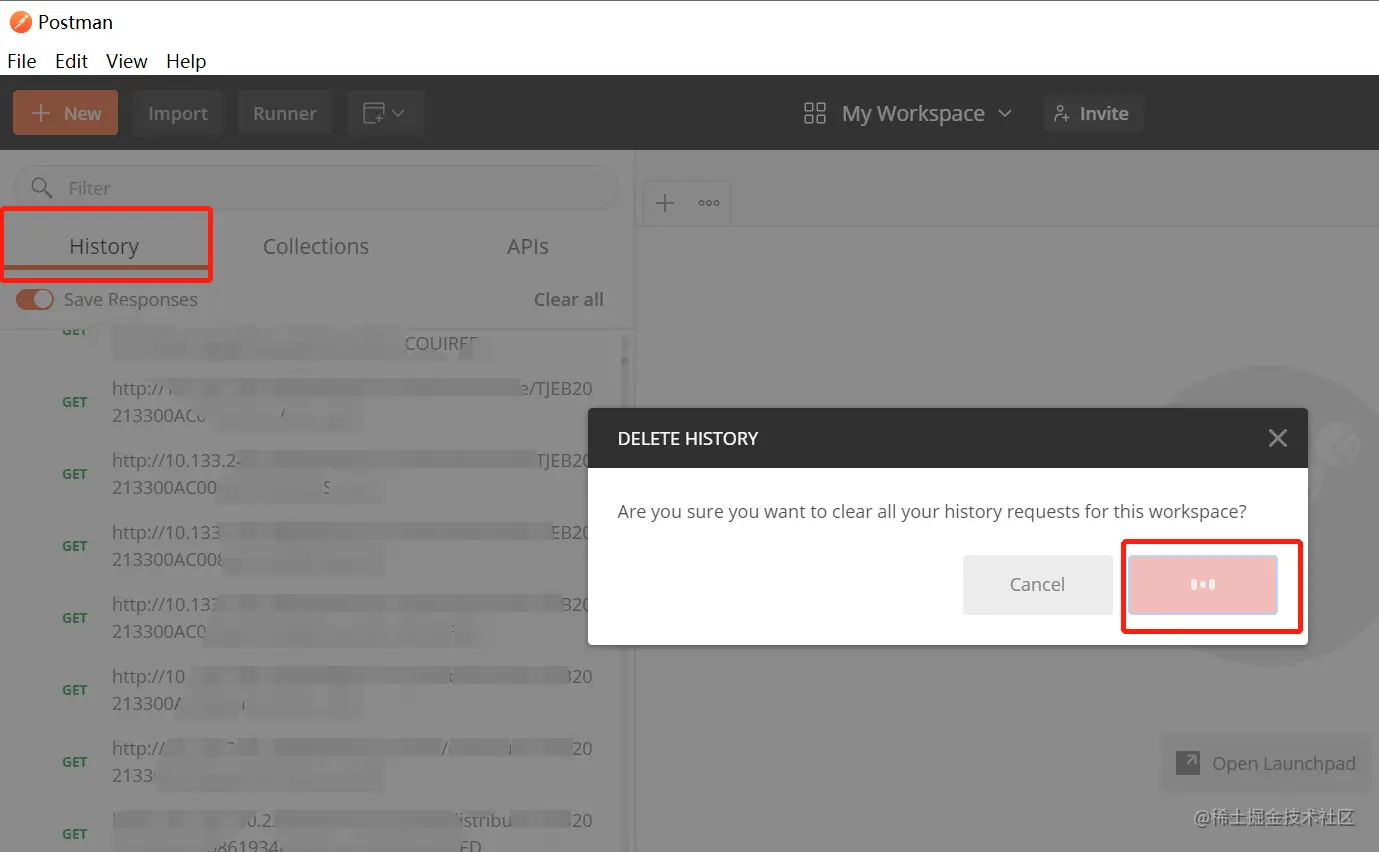
Task: Open the Help menu
Action: tap(186, 61)
